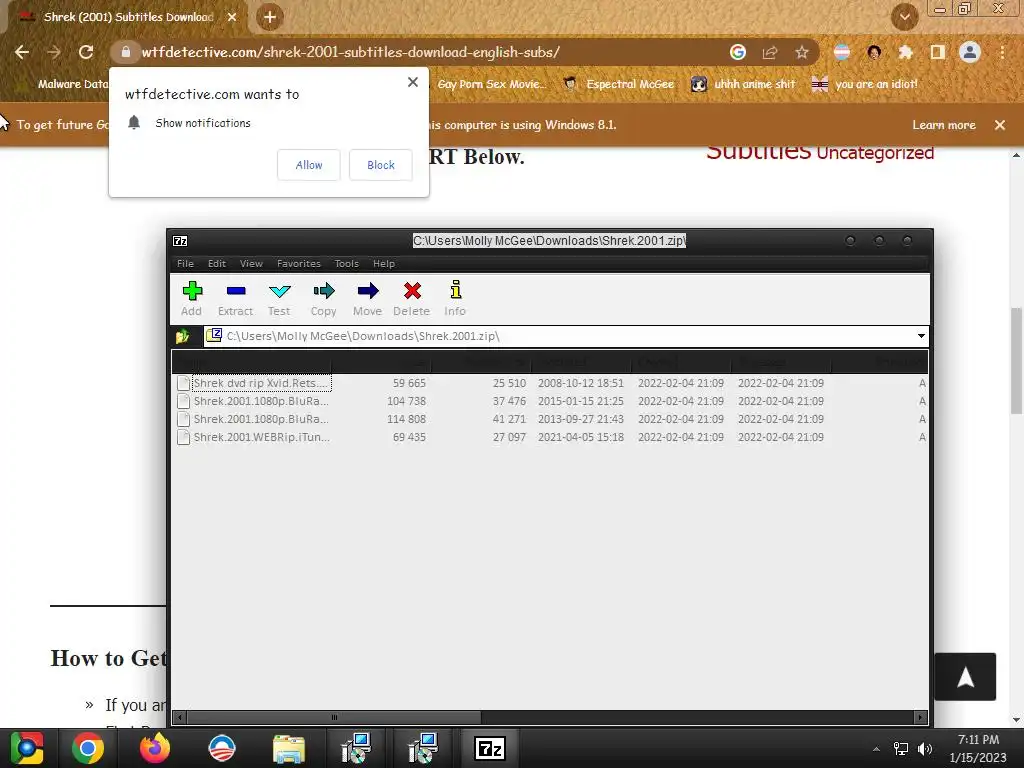
Task: Select the Shrek.2001.1080p.BluRa file sized 104 738
Action: [x=261, y=401]
